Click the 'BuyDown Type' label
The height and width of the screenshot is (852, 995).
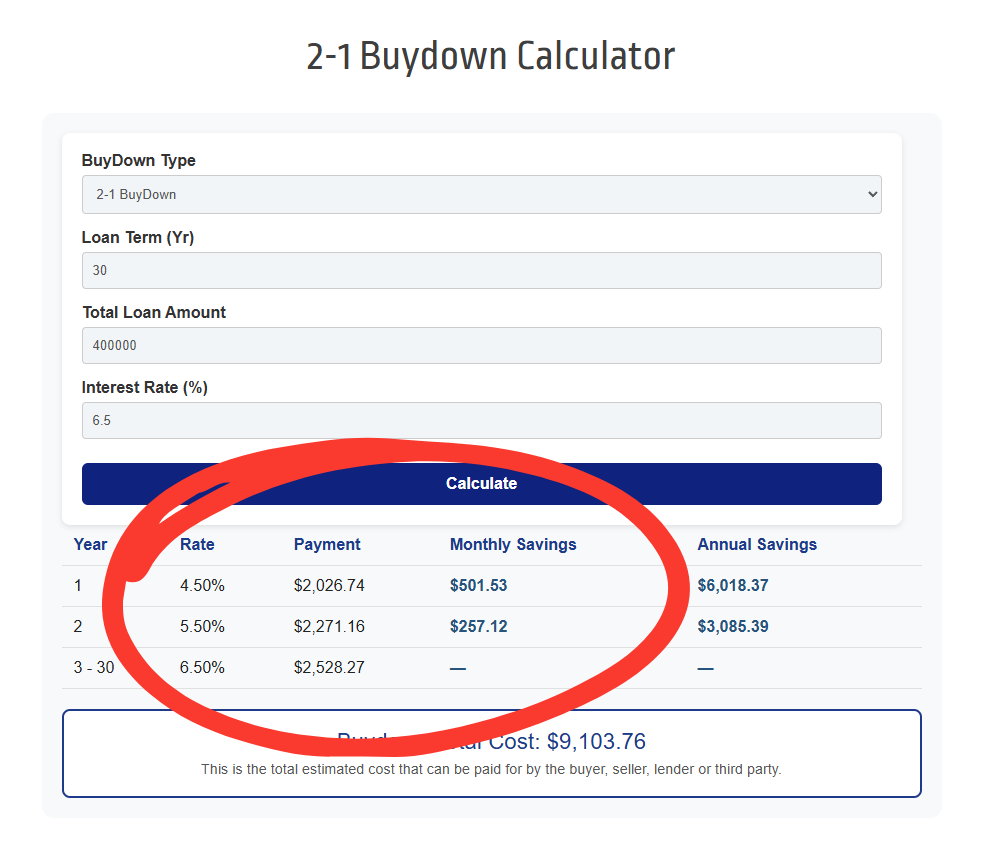(x=138, y=160)
